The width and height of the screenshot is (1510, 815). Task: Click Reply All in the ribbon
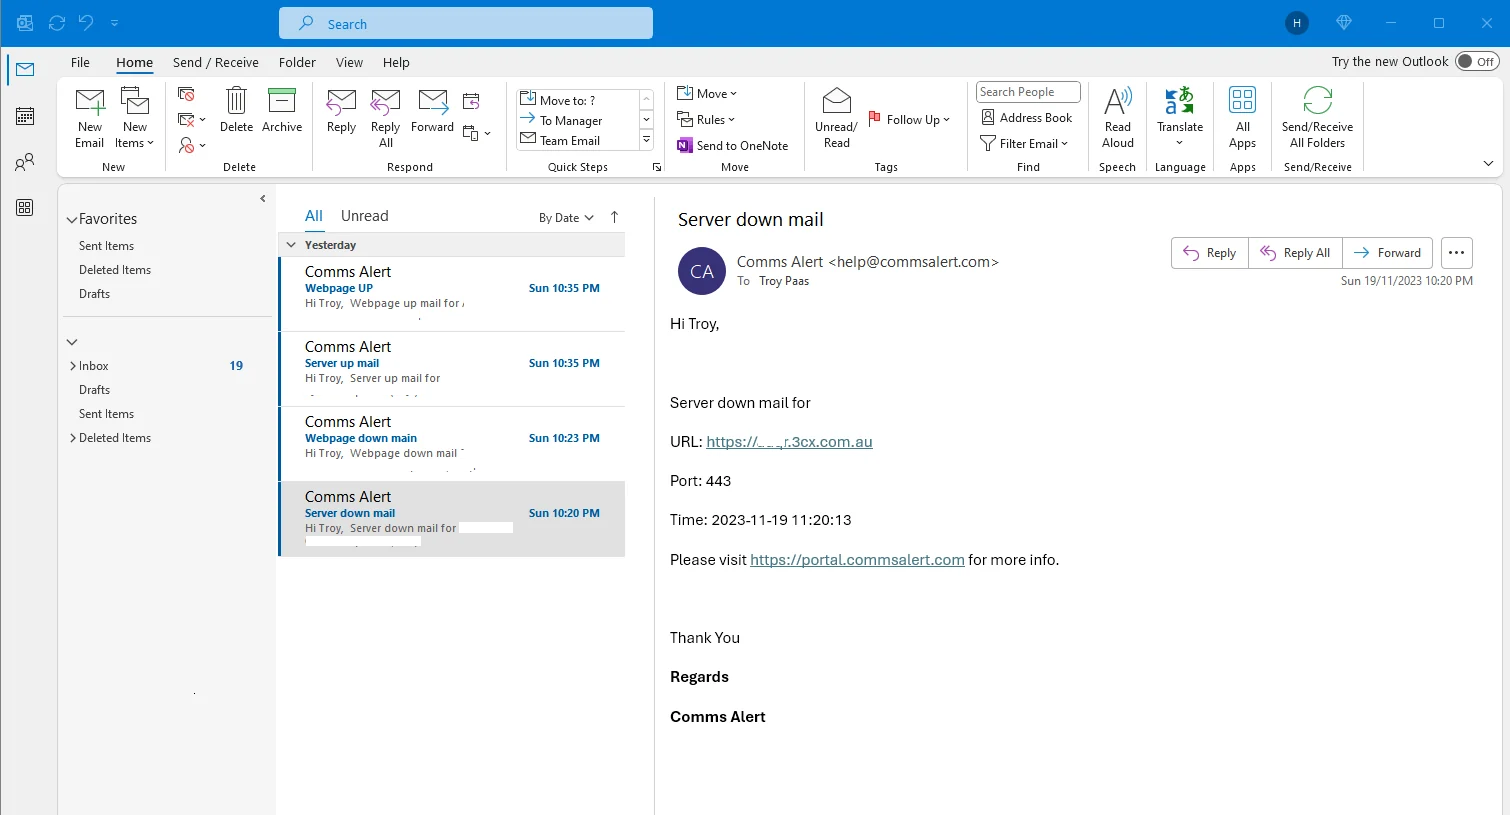click(385, 118)
